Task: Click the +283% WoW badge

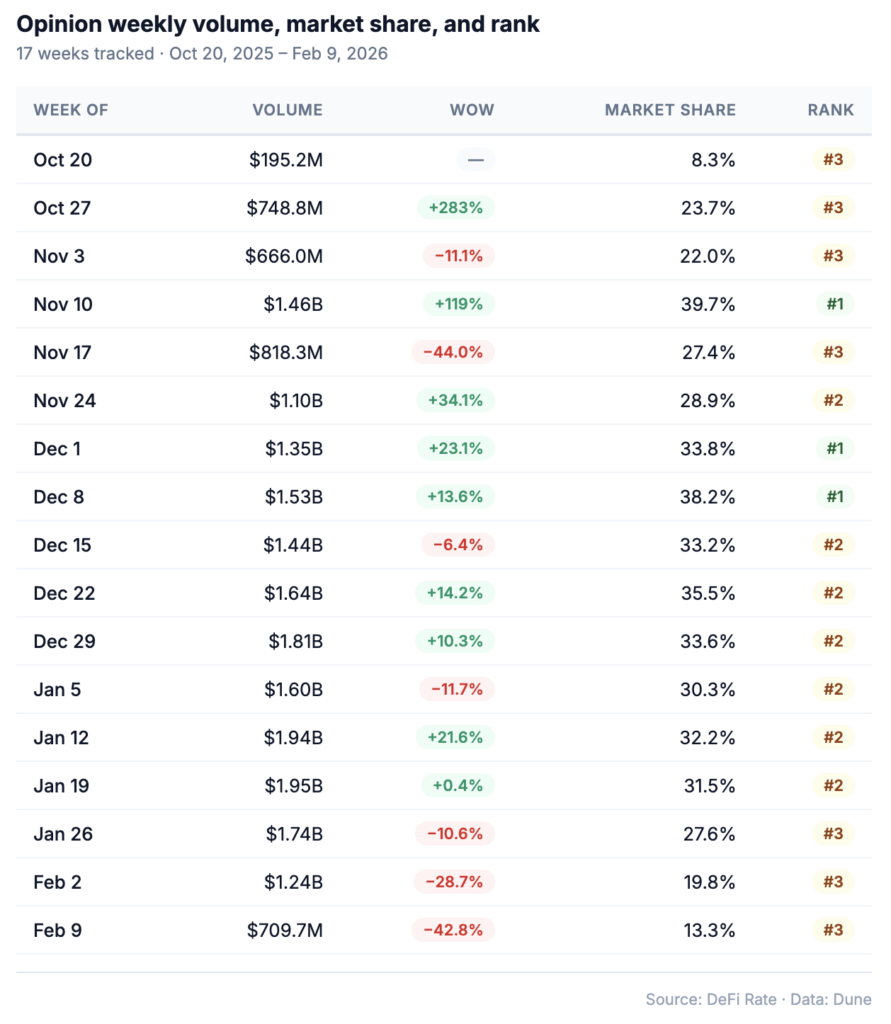Action: (x=456, y=208)
